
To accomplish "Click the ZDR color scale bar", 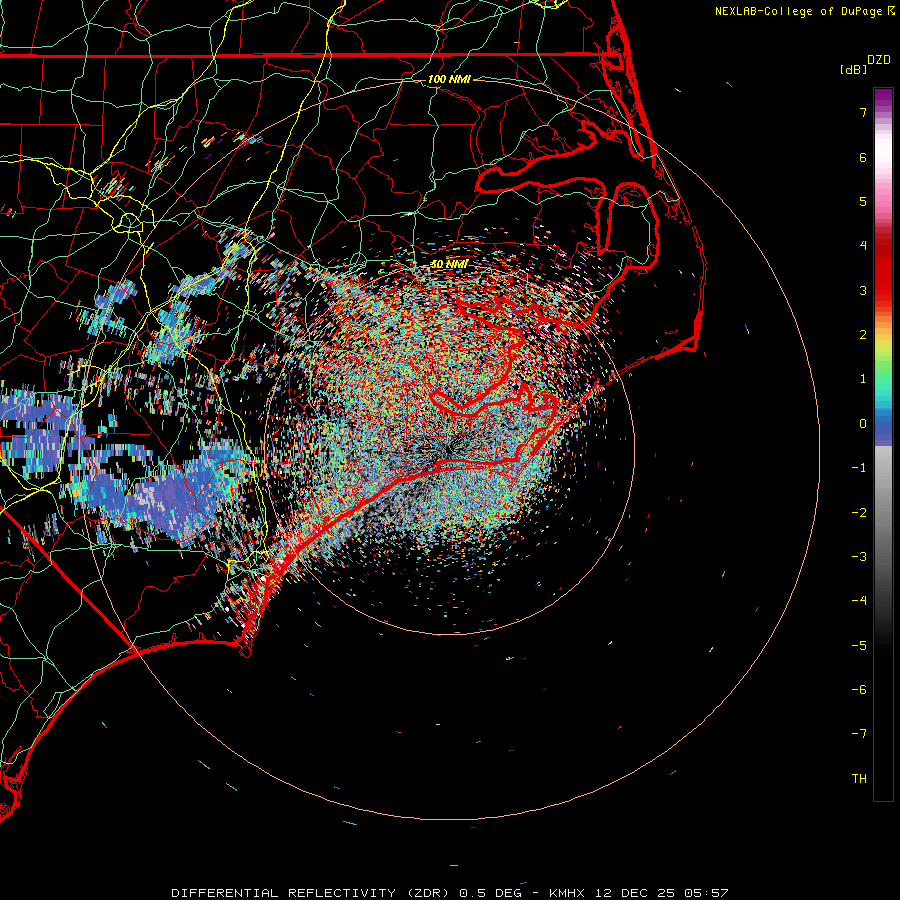I will click(x=883, y=444).
